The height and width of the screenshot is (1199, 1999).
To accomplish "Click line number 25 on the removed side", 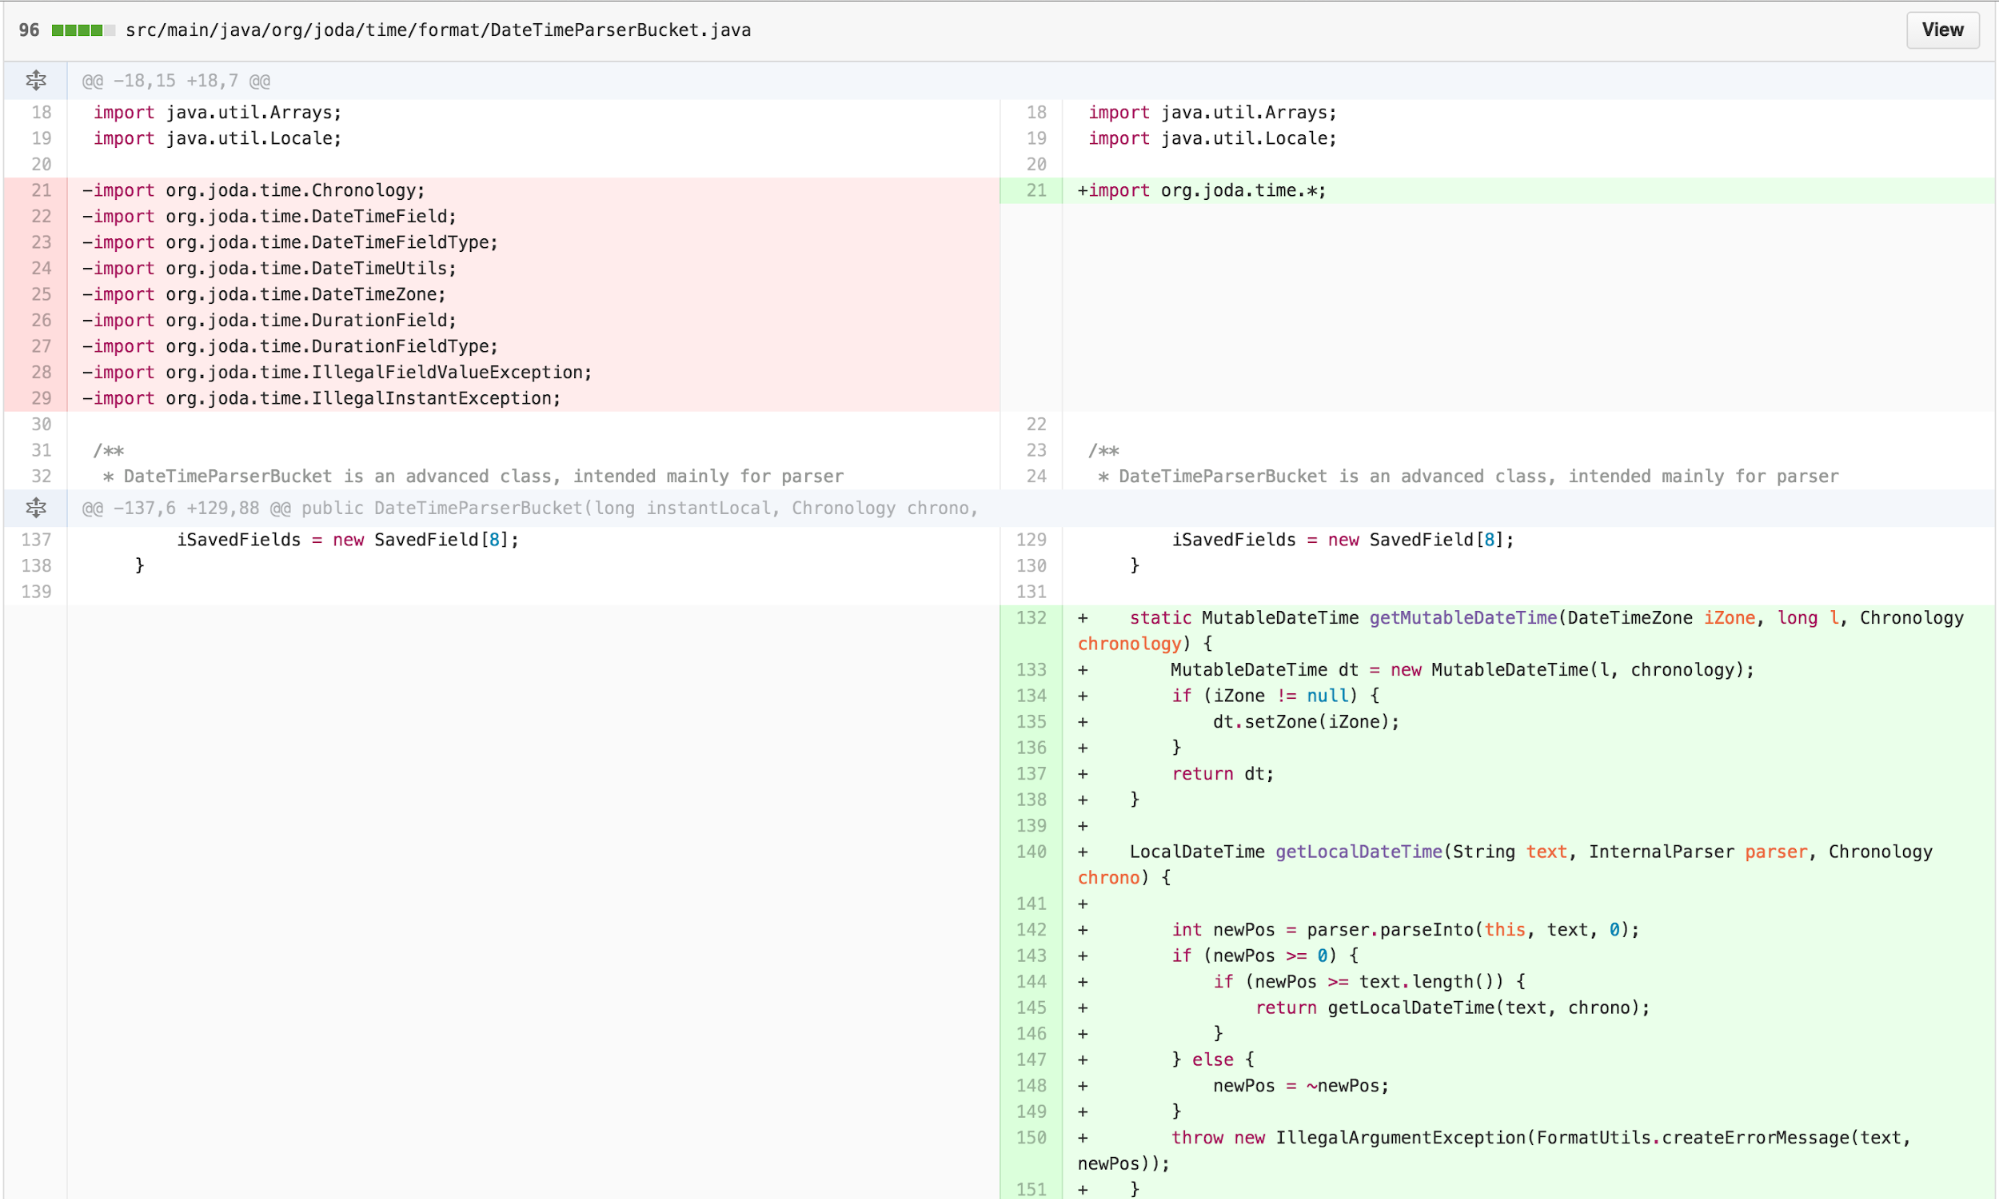I will (41, 294).
